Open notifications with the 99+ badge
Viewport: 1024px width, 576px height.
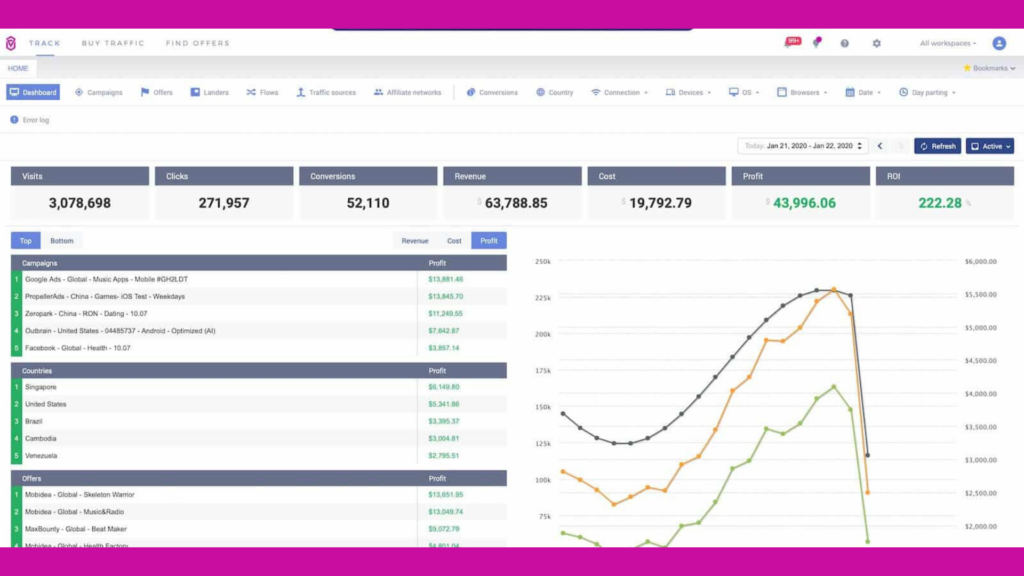[792, 42]
